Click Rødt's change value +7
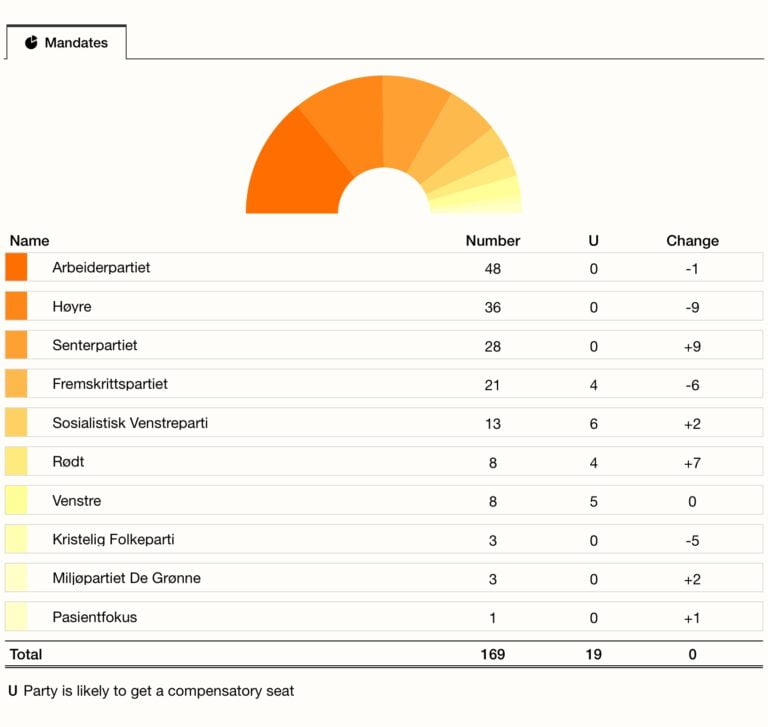 click(692, 463)
